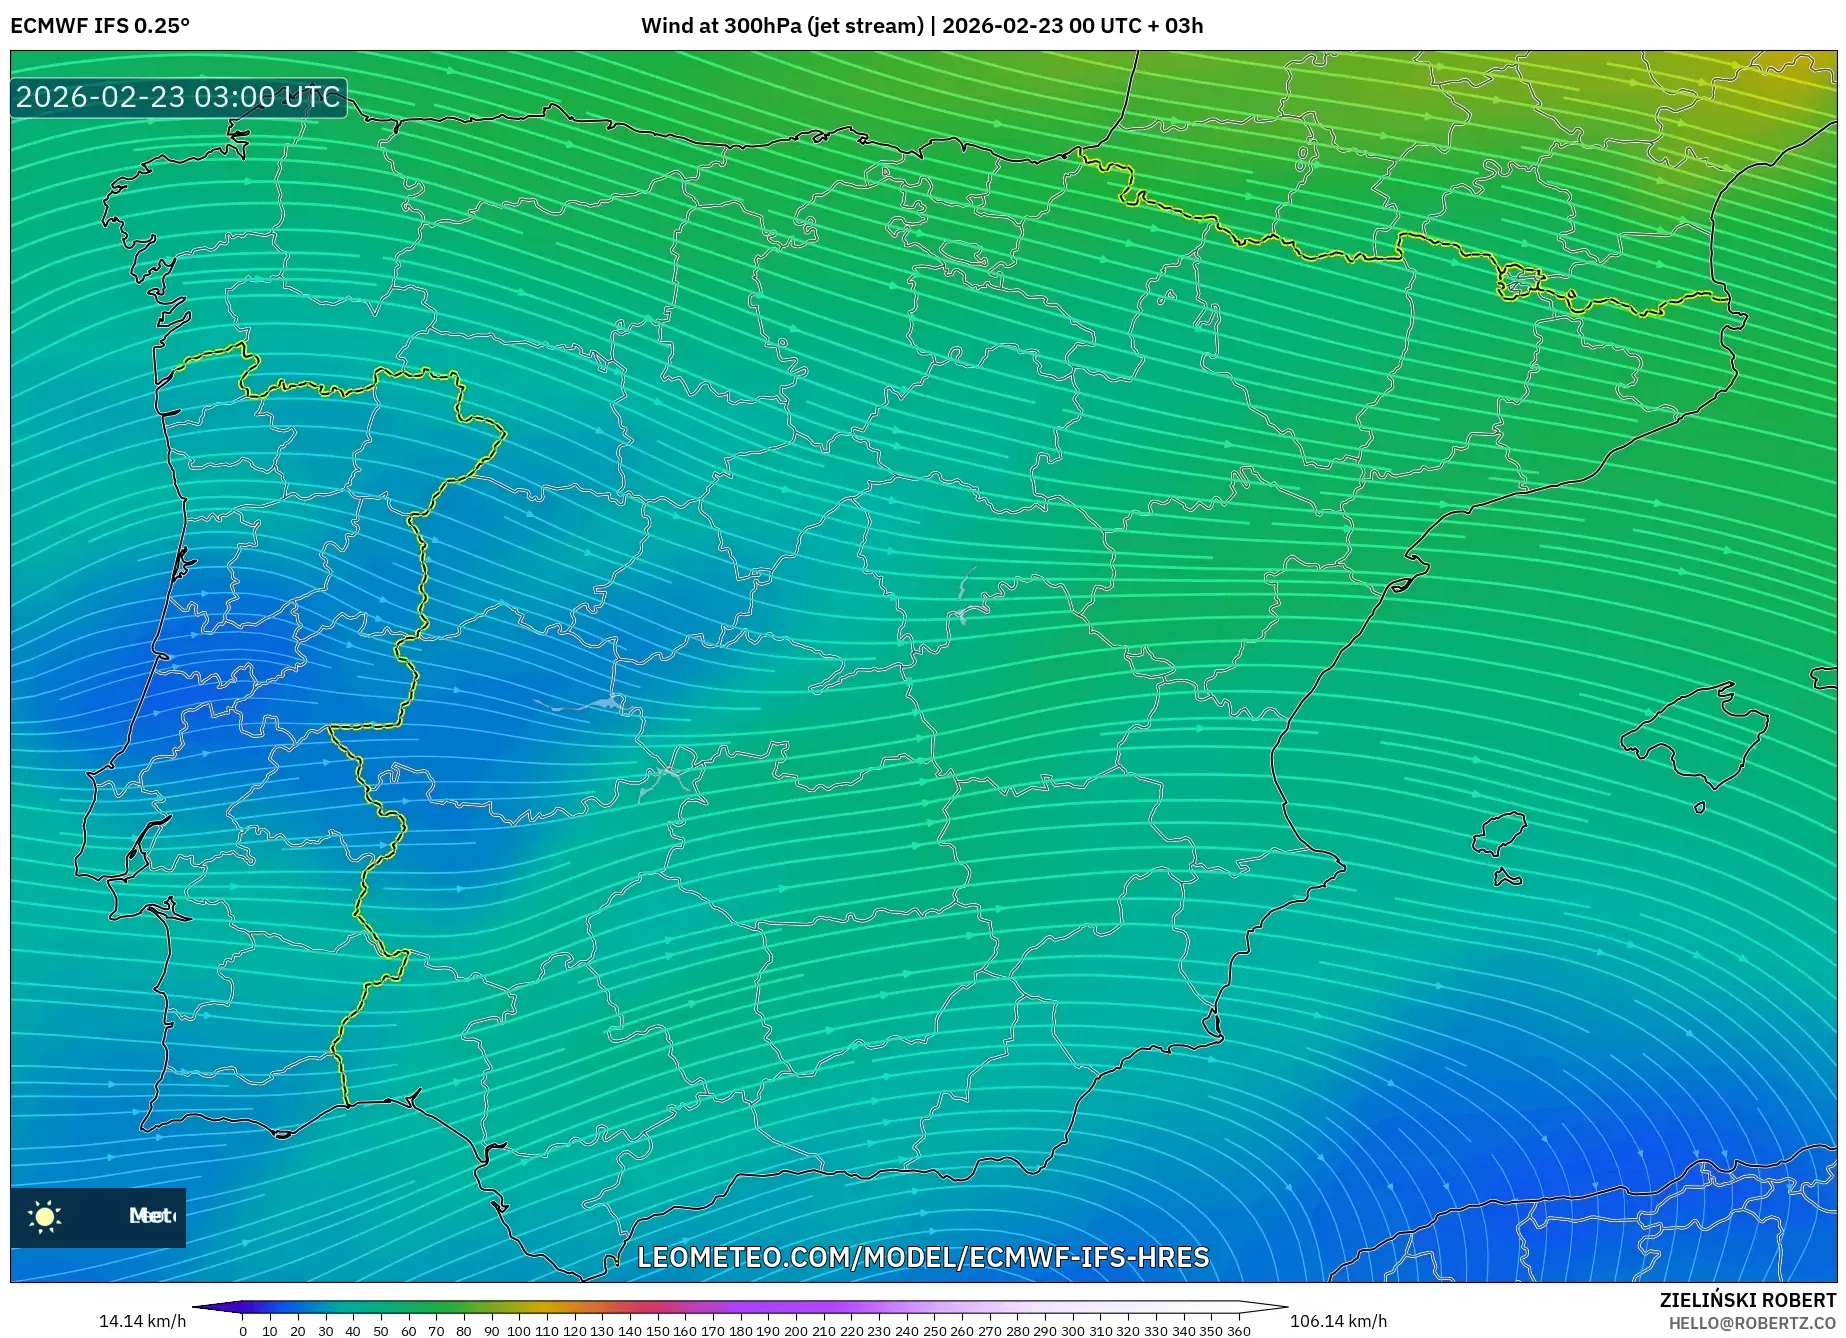The image size is (1846, 1338).
Task: Toggle the 2026-02-23 03:00 UTC timestamp overlay
Action: point(177,98)
